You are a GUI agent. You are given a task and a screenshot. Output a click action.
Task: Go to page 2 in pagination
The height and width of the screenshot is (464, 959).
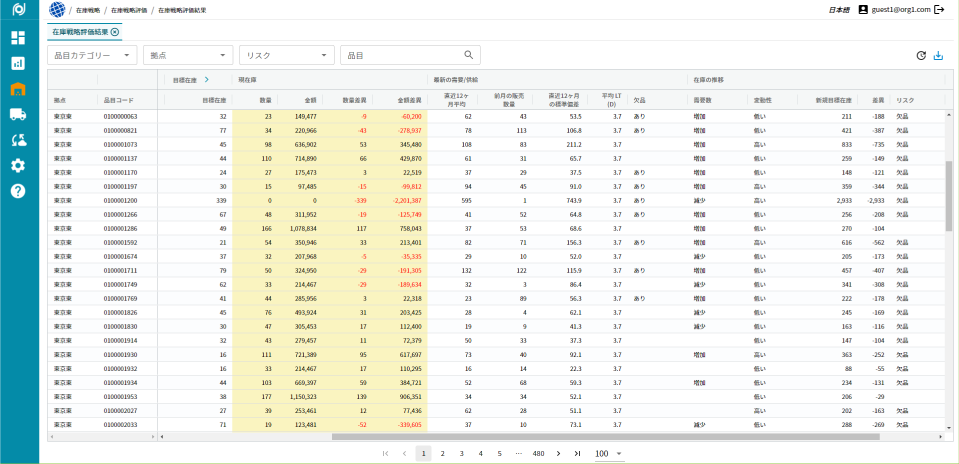tap(442, 453)
